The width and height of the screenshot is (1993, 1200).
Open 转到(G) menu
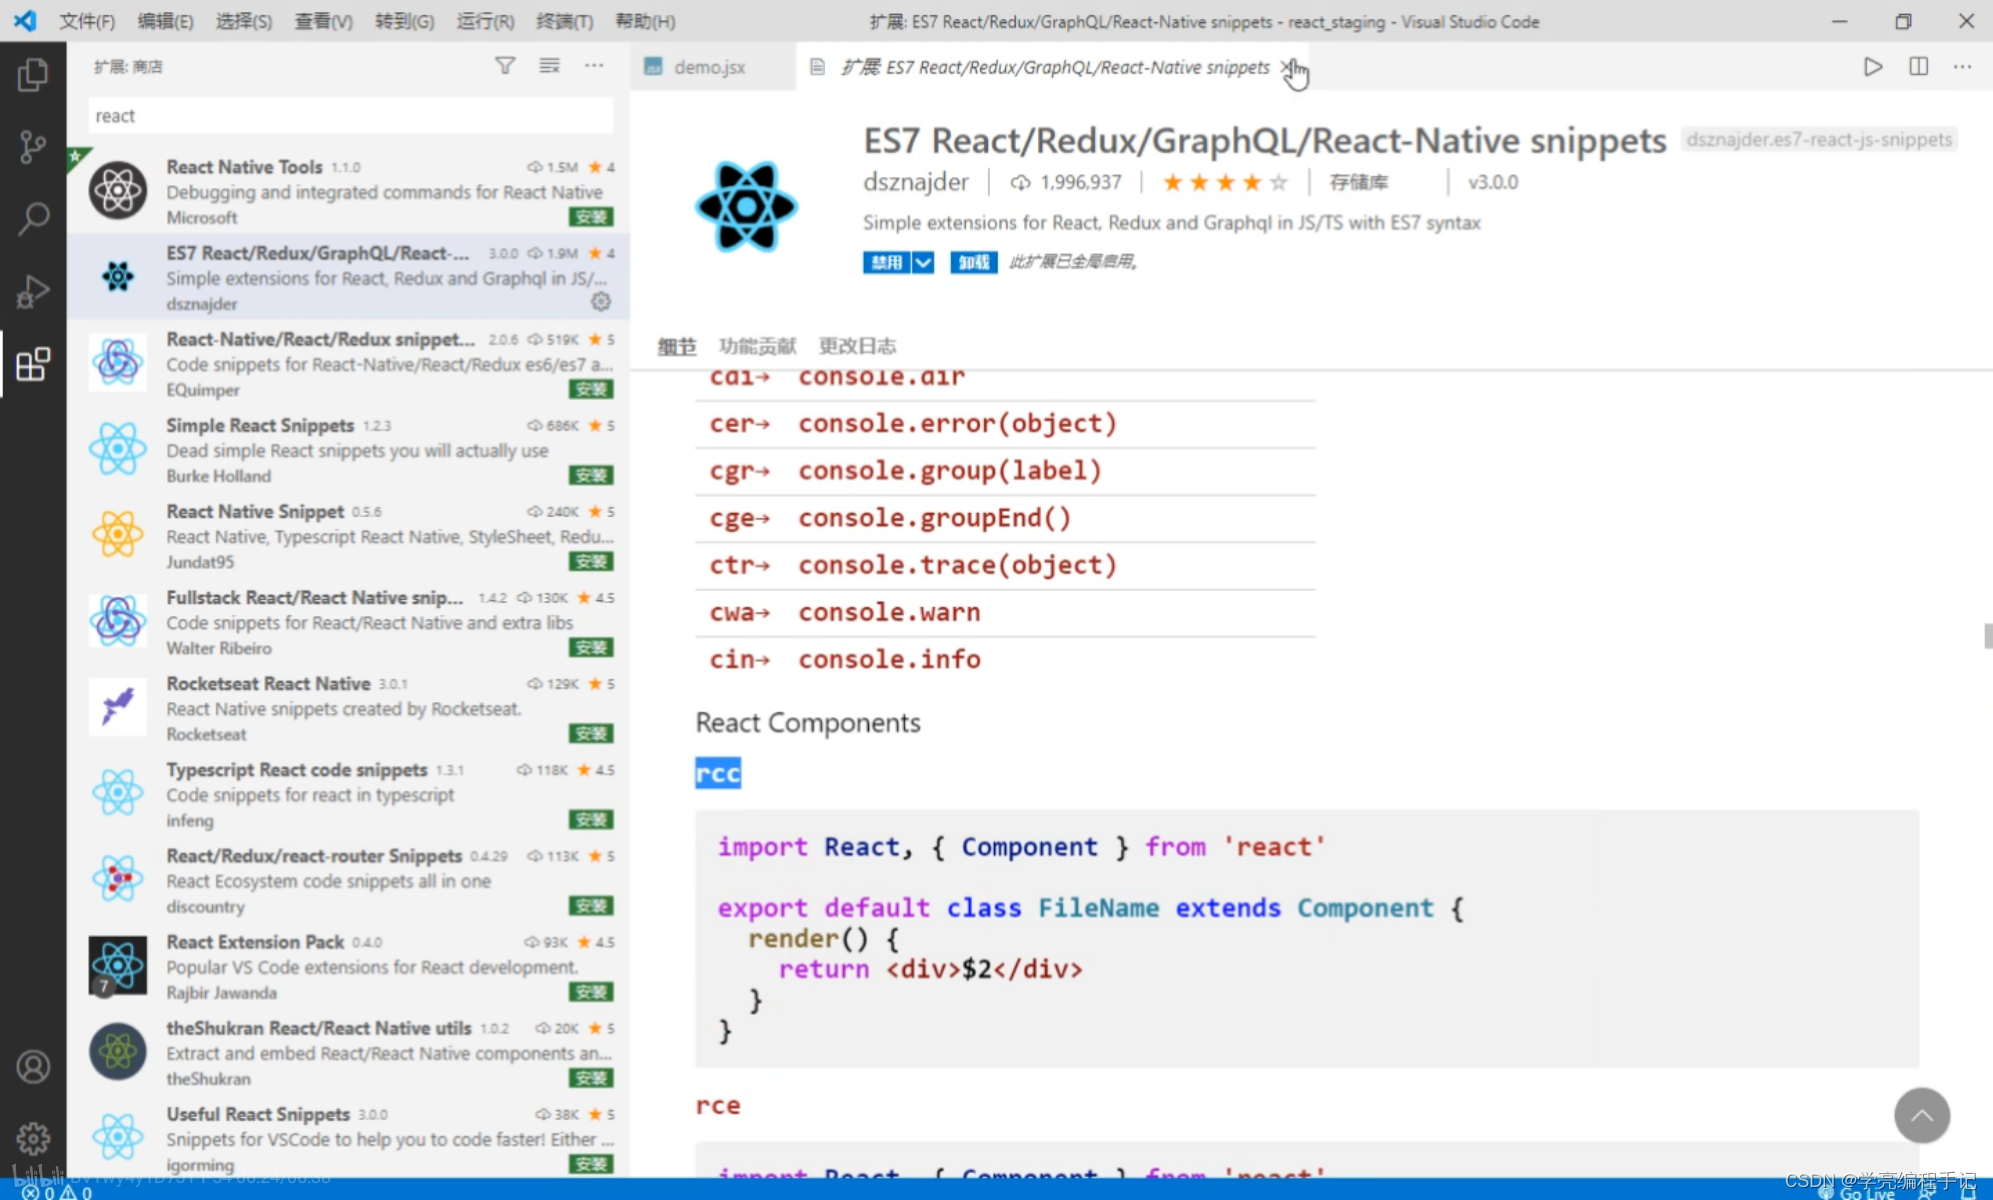point(405,21)
